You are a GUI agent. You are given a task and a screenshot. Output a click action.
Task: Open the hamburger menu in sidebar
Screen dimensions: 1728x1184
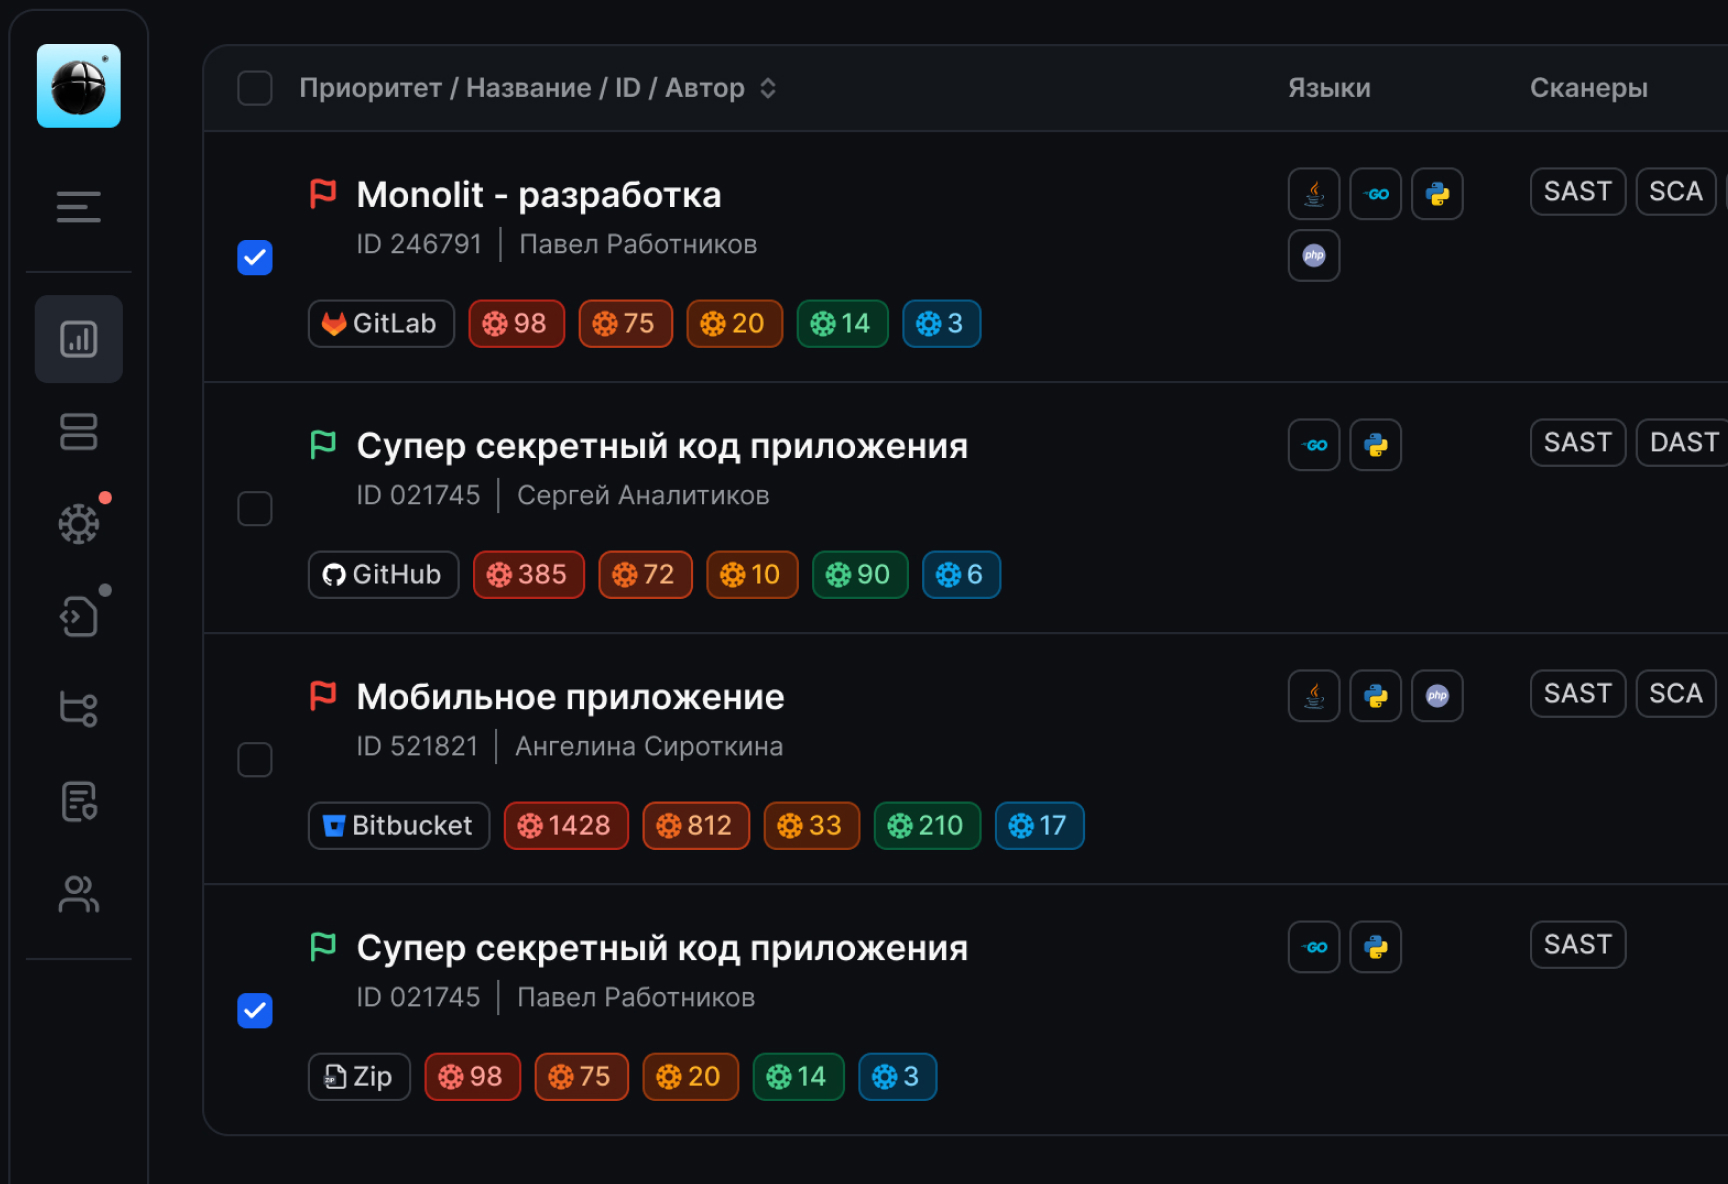pos(78,207)
